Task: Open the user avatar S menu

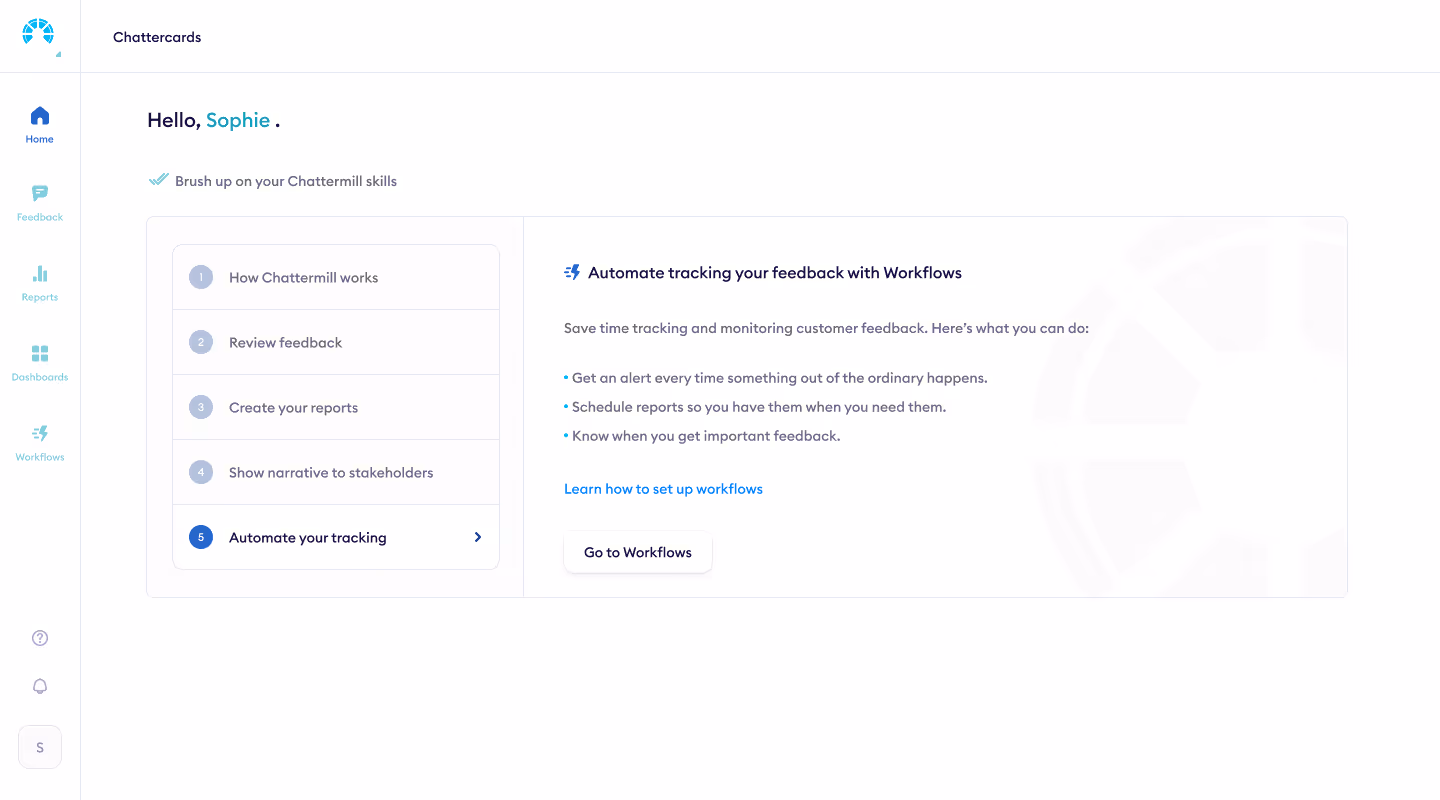Action: (40, 747)
